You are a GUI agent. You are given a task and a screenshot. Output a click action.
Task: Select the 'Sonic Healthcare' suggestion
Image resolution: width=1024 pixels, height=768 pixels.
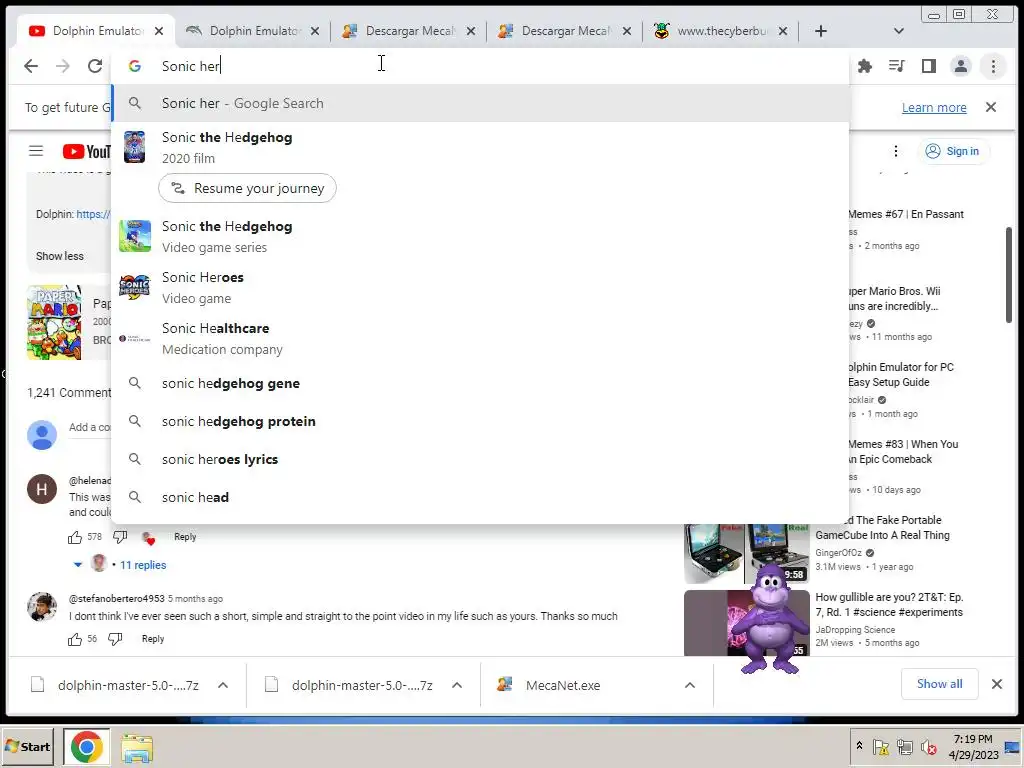[480, 338]
